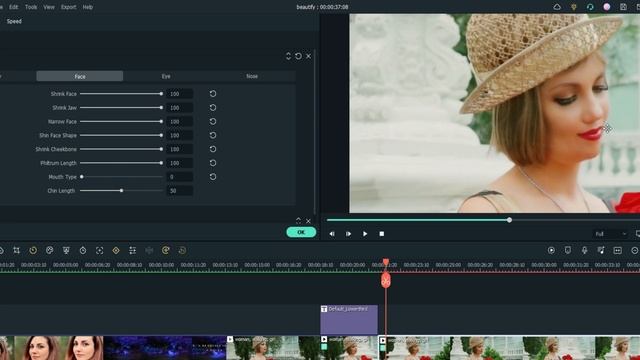This screenshot has width=640, height=360.
Task: Select the Speed tab
Action: pos(14,21)
